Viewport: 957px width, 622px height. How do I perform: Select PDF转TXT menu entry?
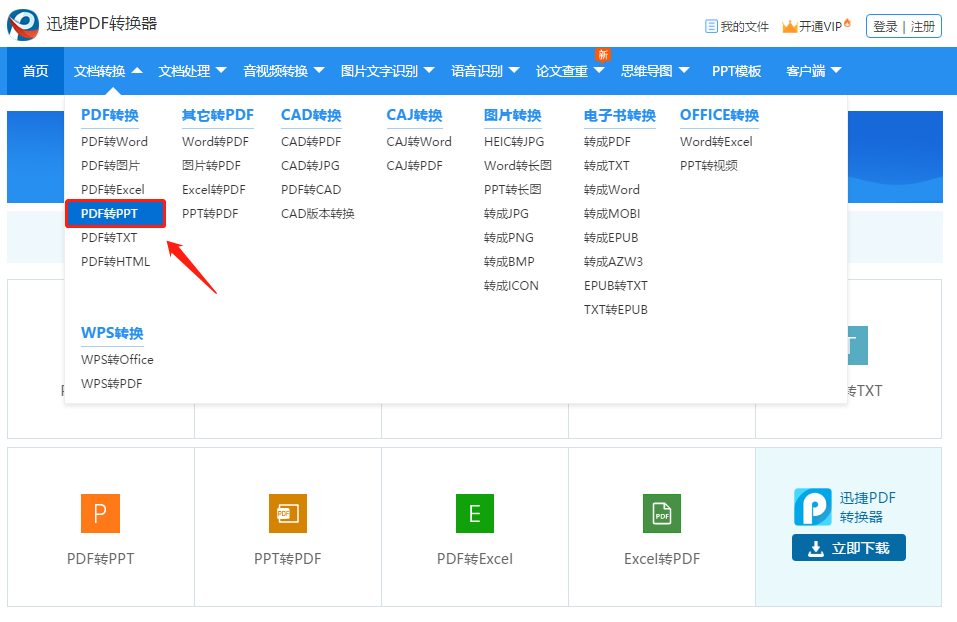click(109, 237)
